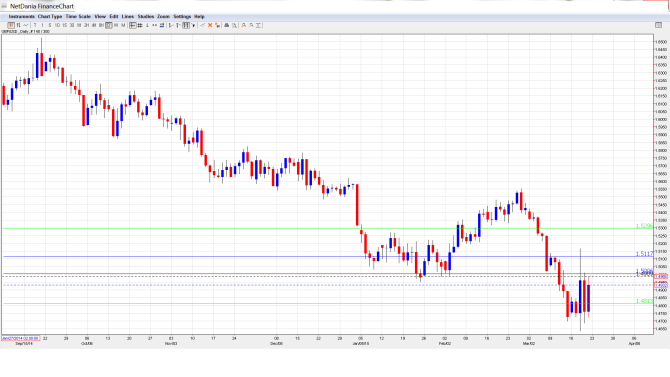Switch to the 5-minute time scale
Image resolution: width=670 pixels, height=377 pixels.
pyautogui.click(x=50, y=25)
